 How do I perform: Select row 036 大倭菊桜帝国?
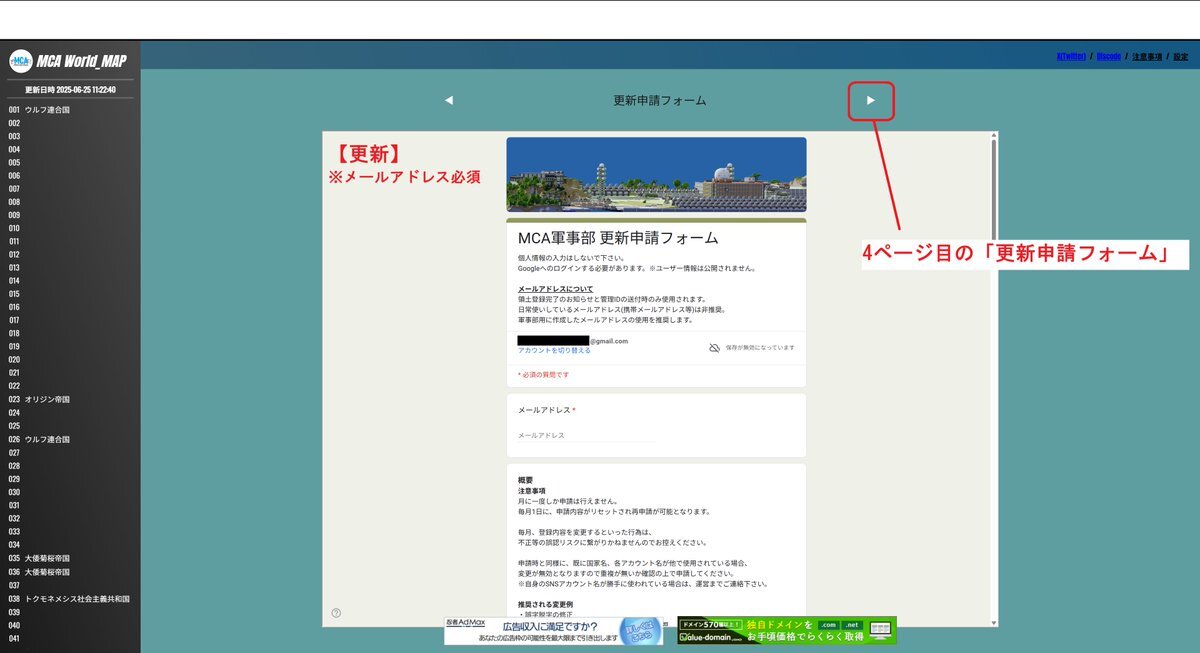click(70, 572)
